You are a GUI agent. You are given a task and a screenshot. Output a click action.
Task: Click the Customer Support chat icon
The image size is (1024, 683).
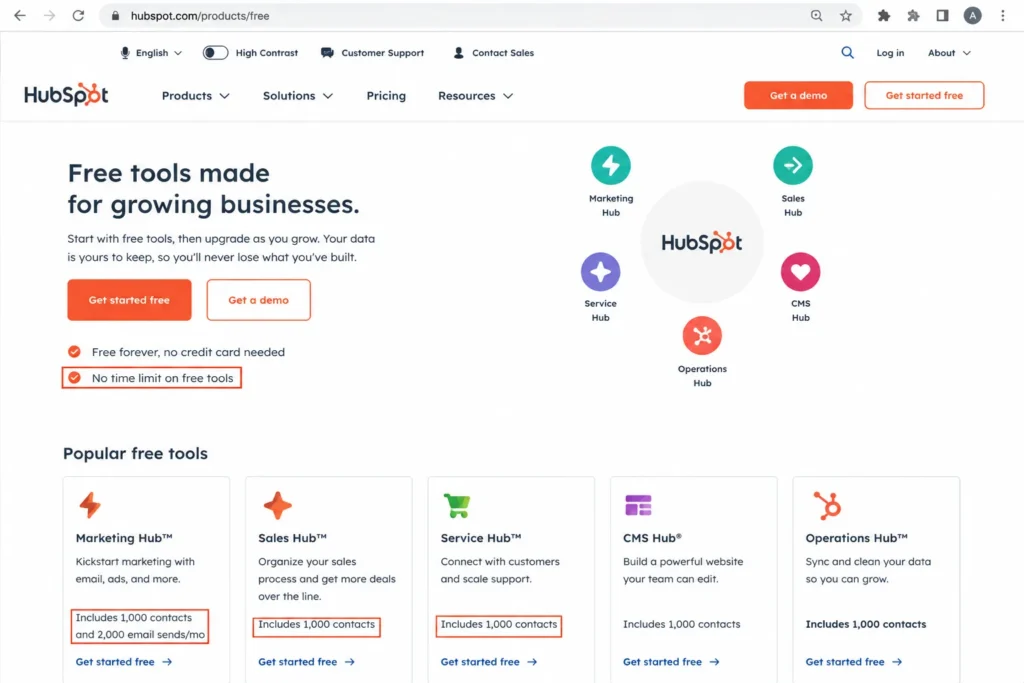(x=327, y=53)
